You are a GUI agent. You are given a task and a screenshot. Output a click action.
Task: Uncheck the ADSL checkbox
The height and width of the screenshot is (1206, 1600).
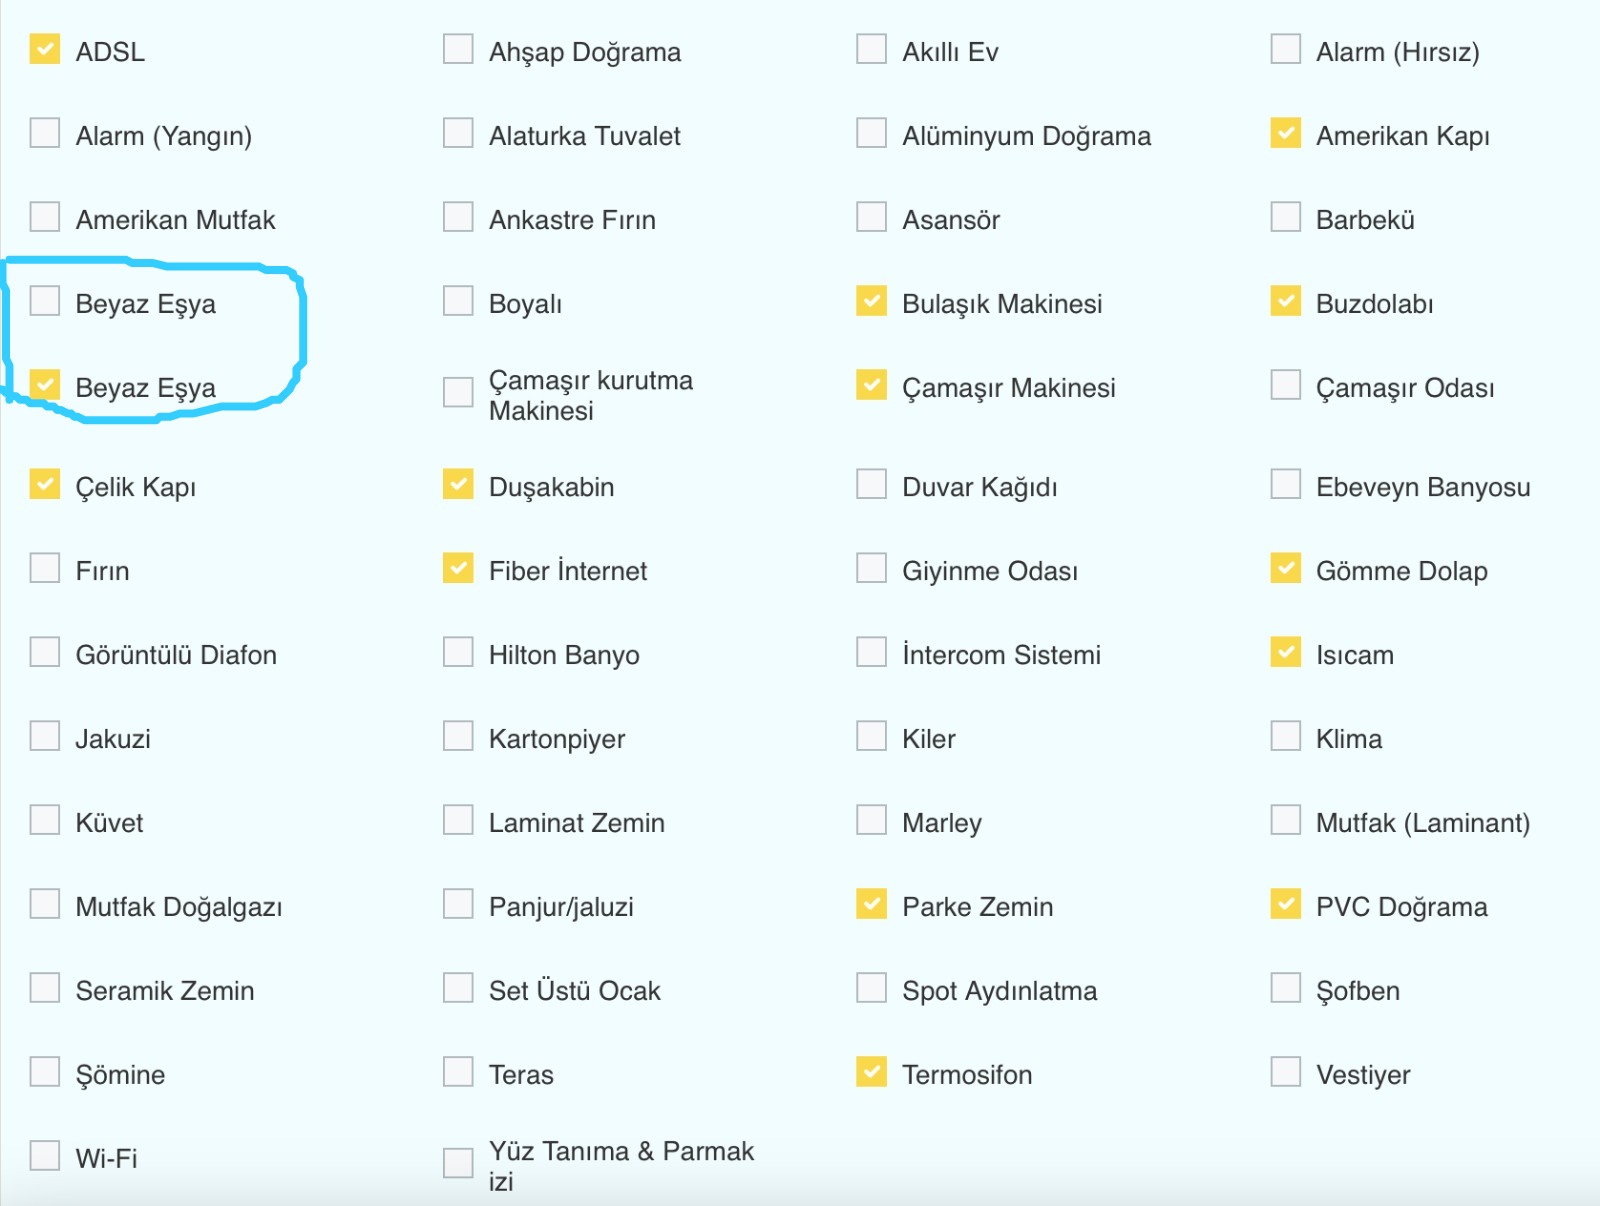(45, 49)
